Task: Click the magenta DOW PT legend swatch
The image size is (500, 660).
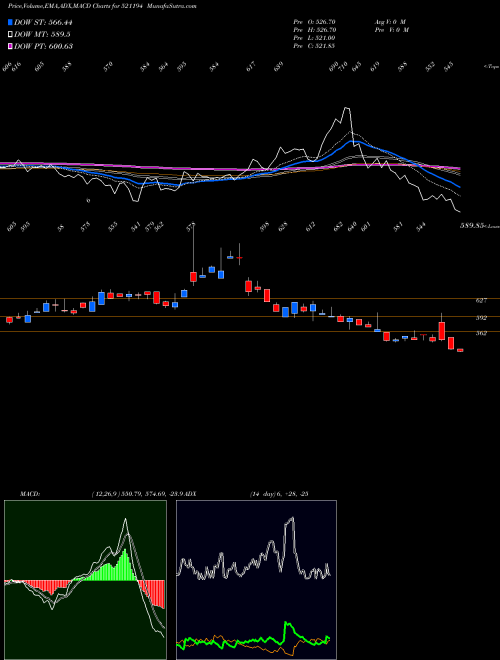Action: (11, 46)
